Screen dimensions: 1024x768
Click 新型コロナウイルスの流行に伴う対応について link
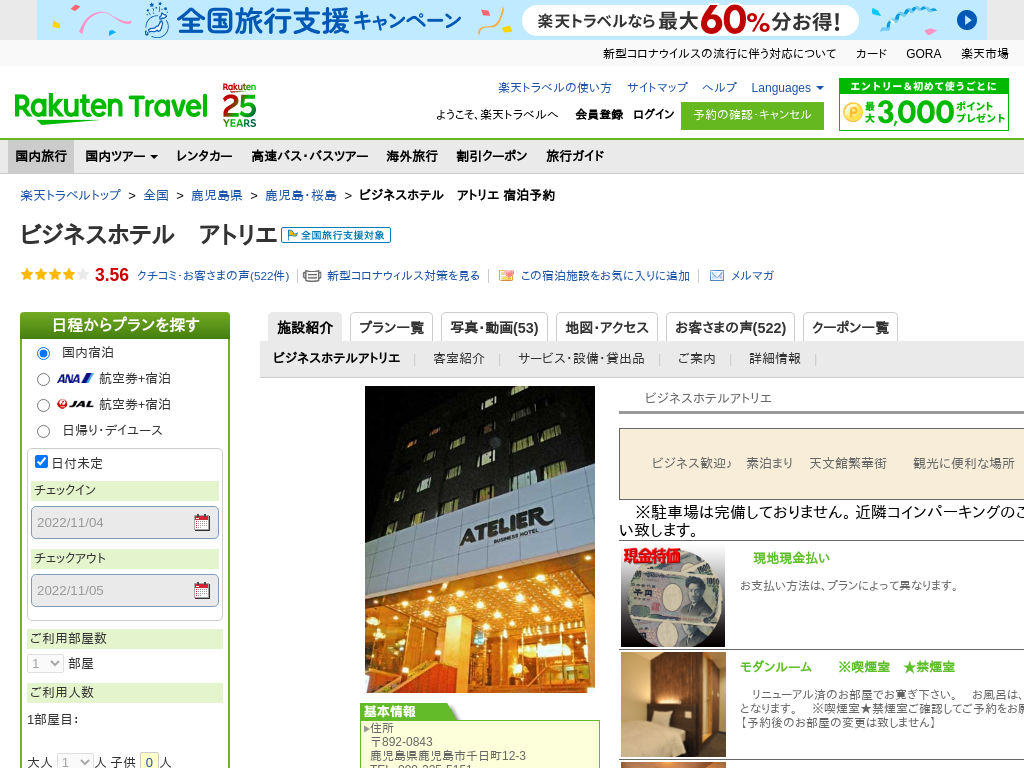(719, 54)
